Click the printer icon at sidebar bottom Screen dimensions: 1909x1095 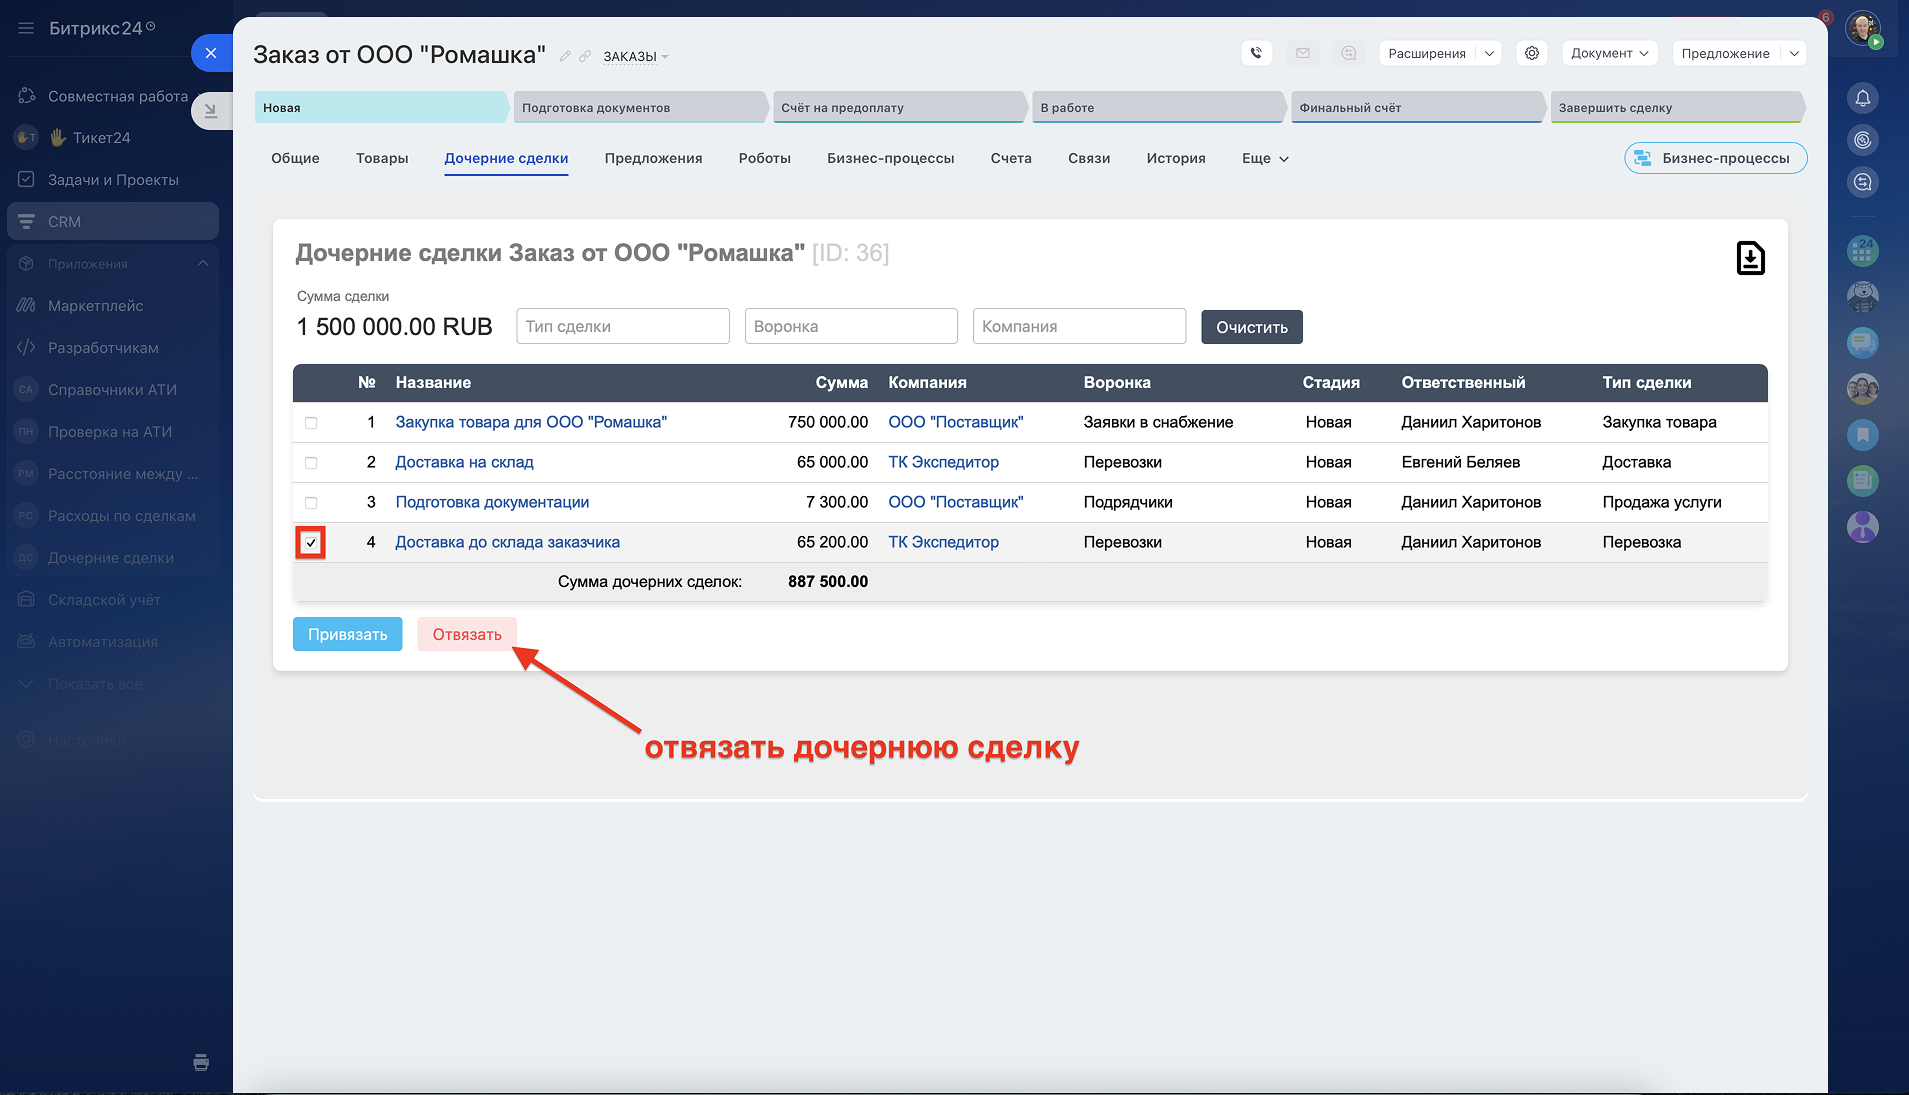(x=201, y=1062)
